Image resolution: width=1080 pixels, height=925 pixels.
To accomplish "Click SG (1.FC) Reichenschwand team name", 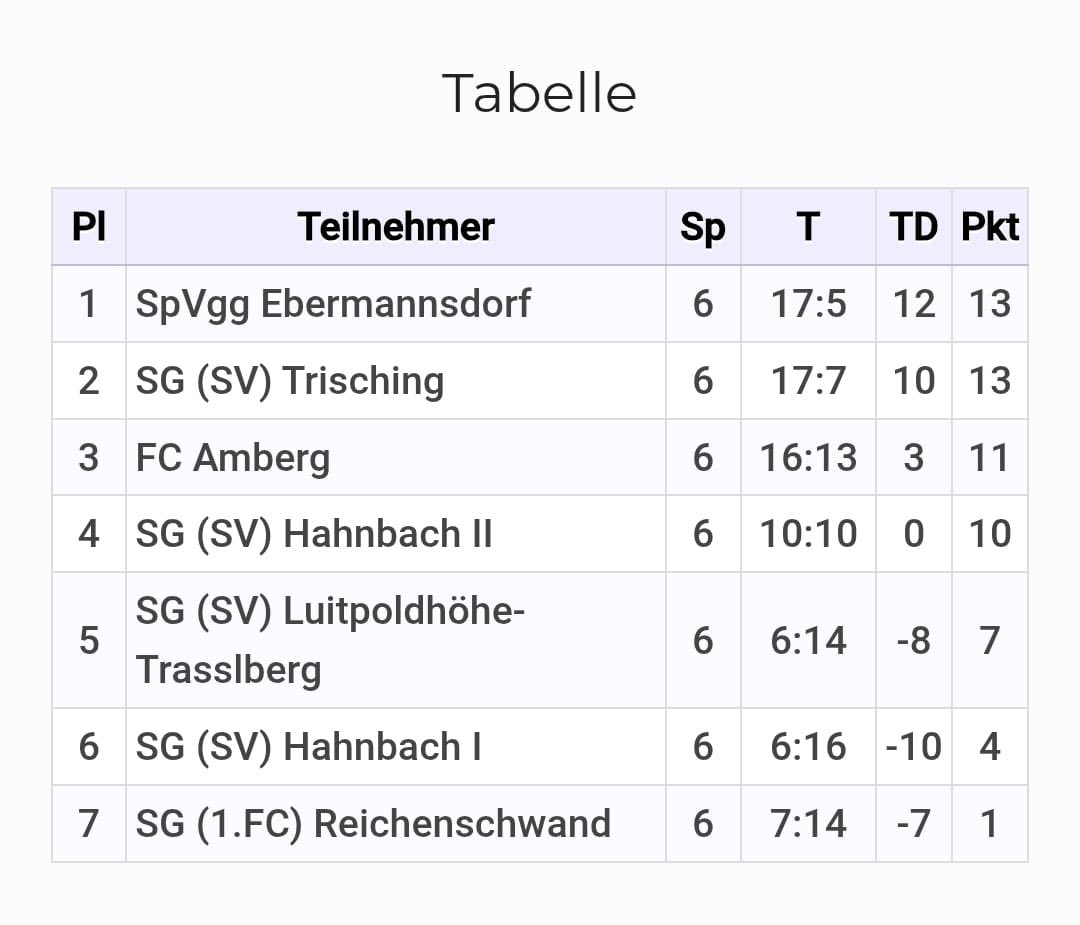I will [x=373, y=824].
